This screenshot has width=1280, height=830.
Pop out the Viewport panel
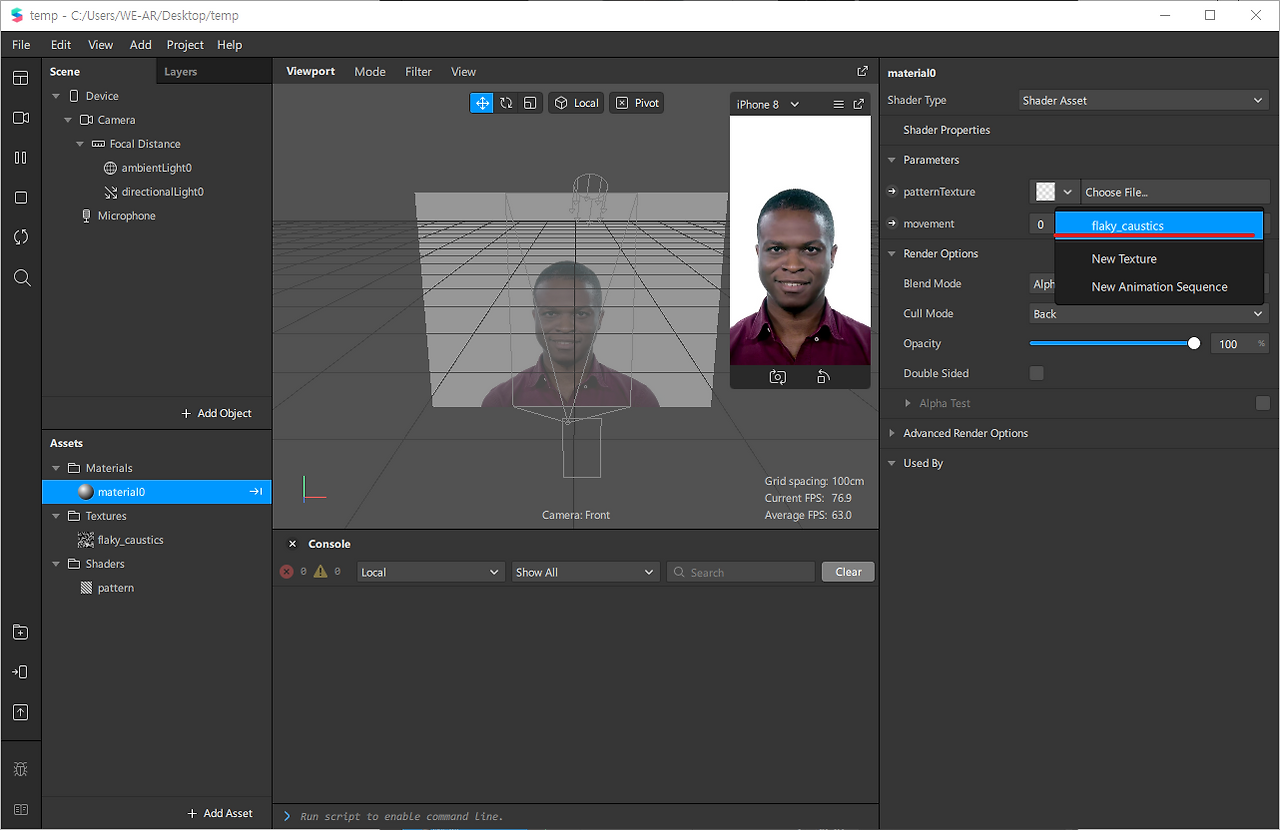point(863,71)
